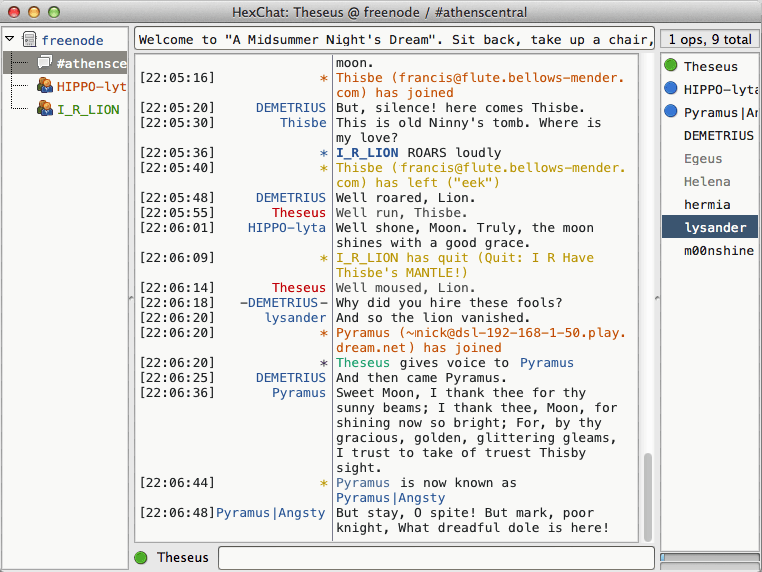Click the 'Pyramus is now known as' line
The width and height of the screenshot is (762, 572).
[426, 490]
